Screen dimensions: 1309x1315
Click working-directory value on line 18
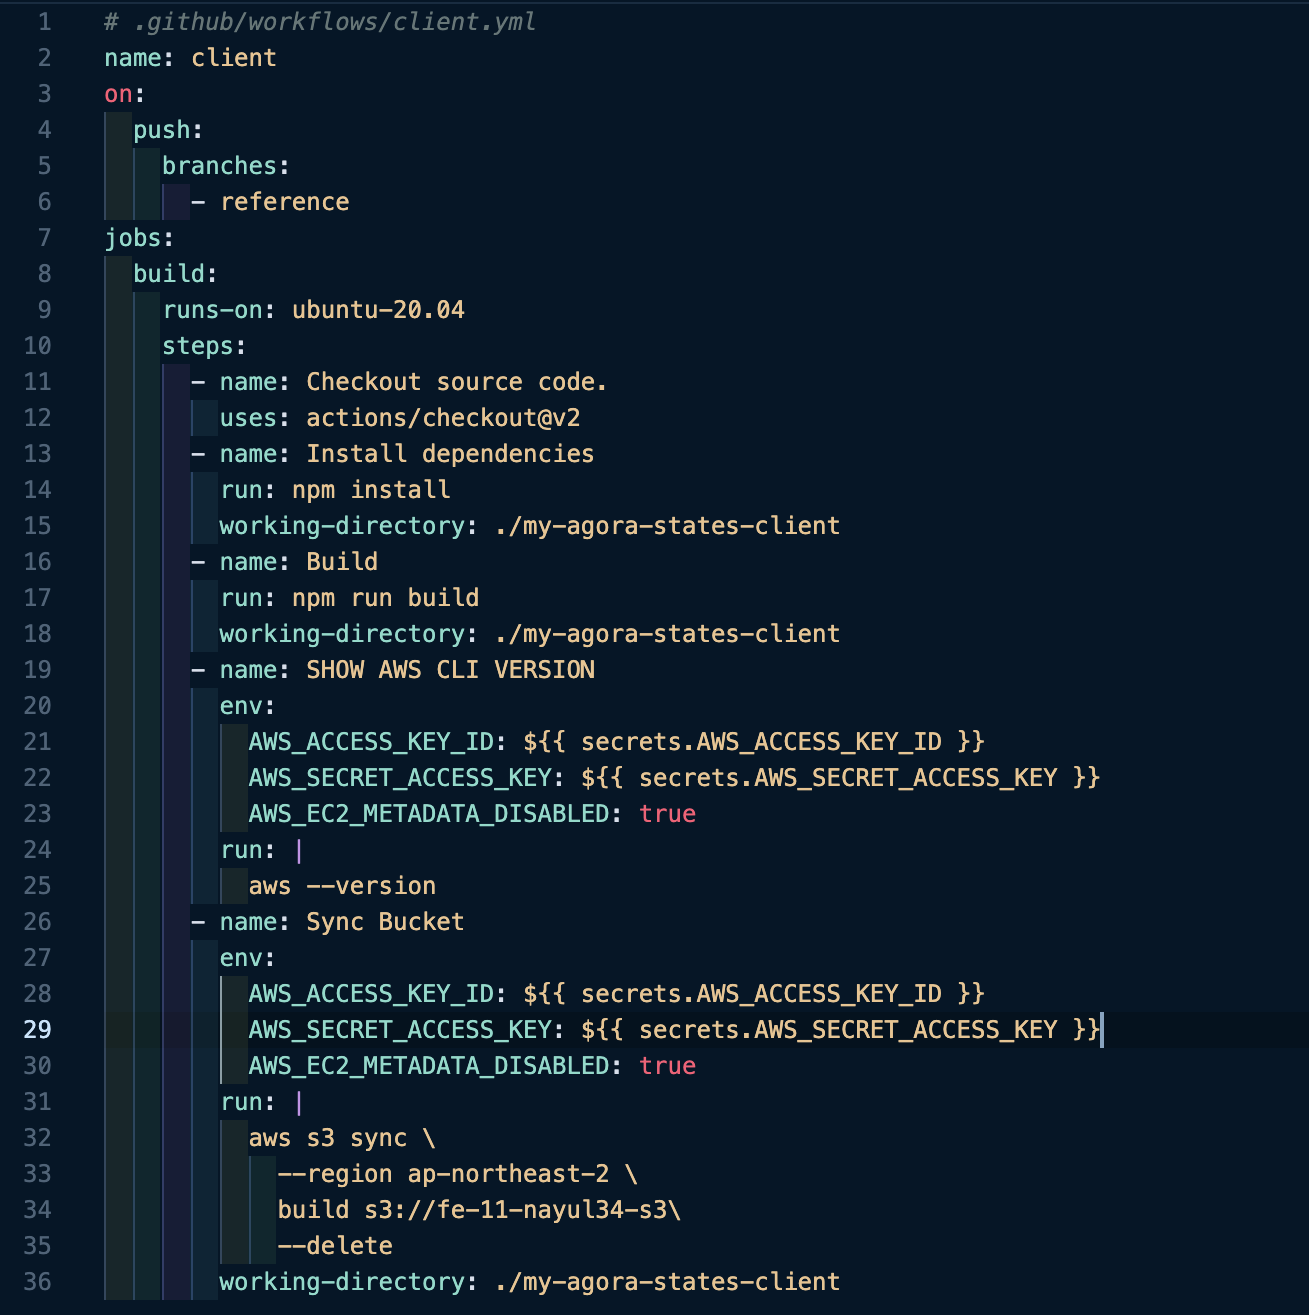tap(667, 634)
